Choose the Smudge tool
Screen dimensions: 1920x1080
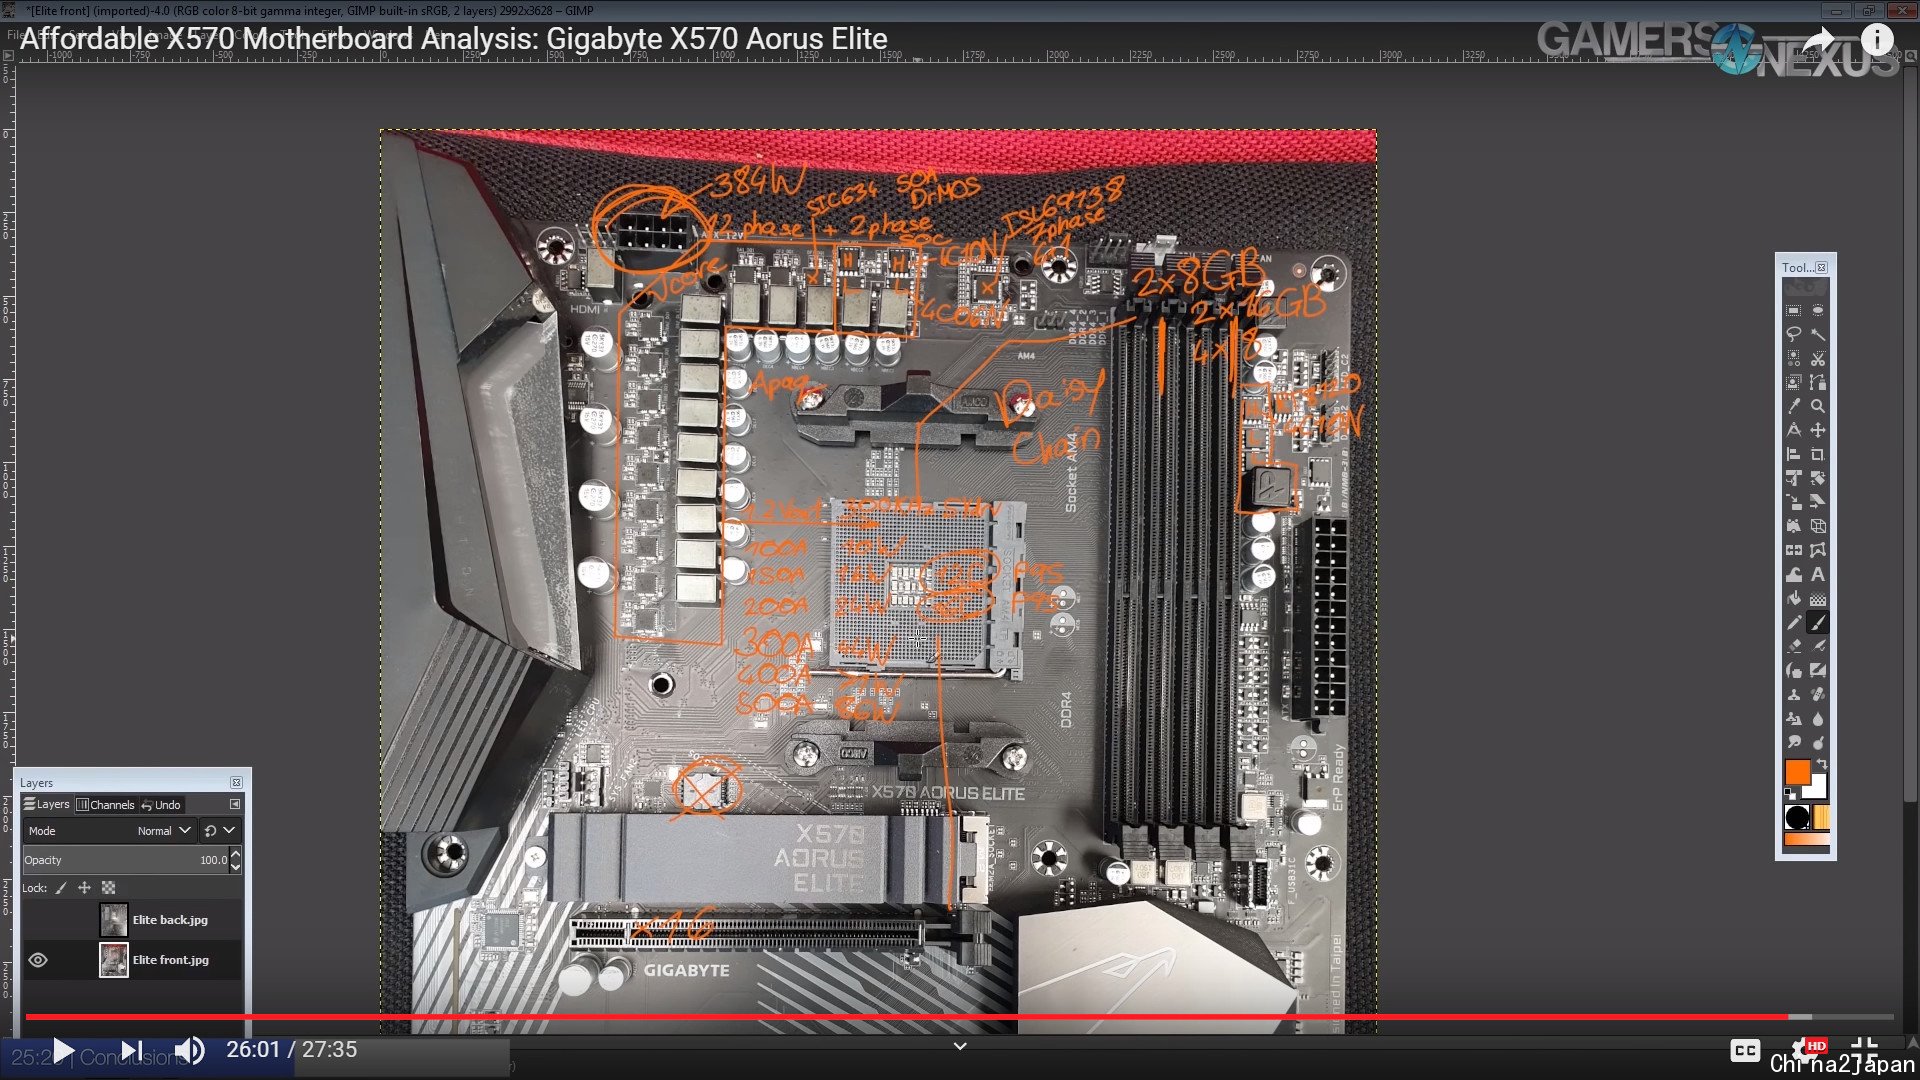tap(1794, 743)
